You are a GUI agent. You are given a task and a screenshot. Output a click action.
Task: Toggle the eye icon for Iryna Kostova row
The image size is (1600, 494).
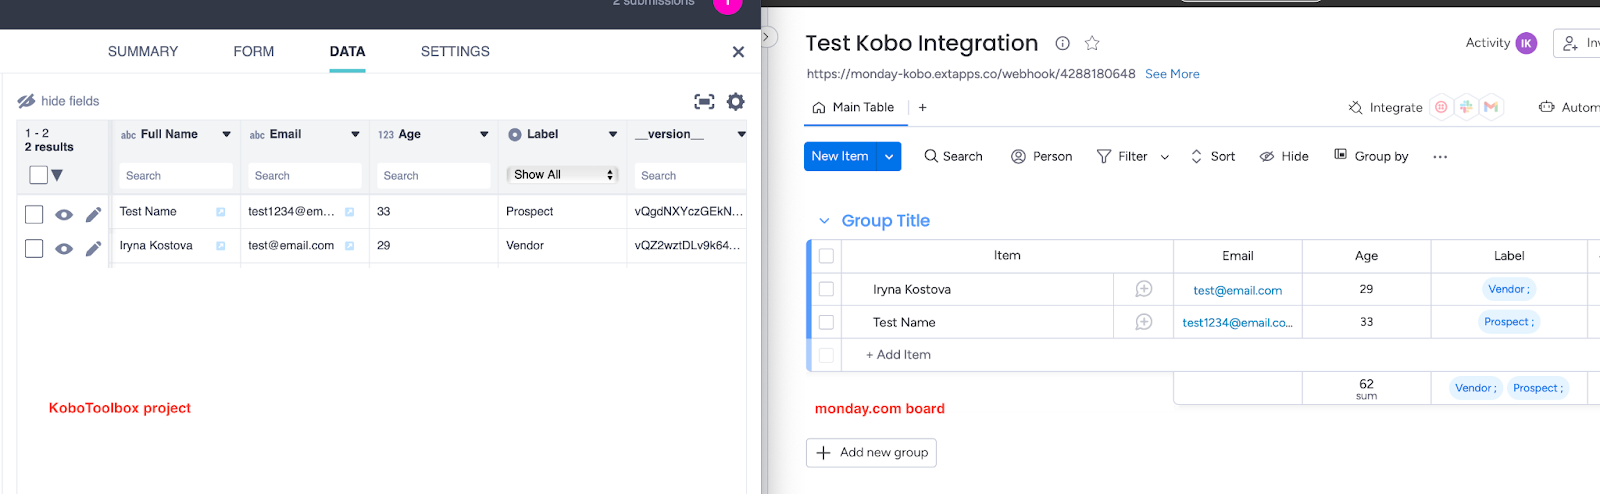pyautogui.click(x=64, y=249)
